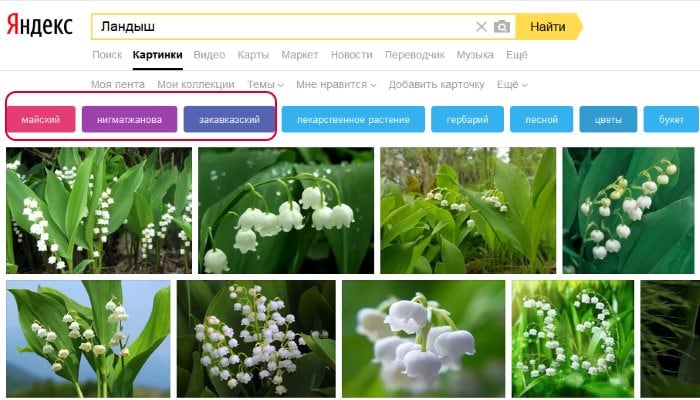Select the purple нигматжанова tag
700x400 pixels.
(x=129, y=119)
